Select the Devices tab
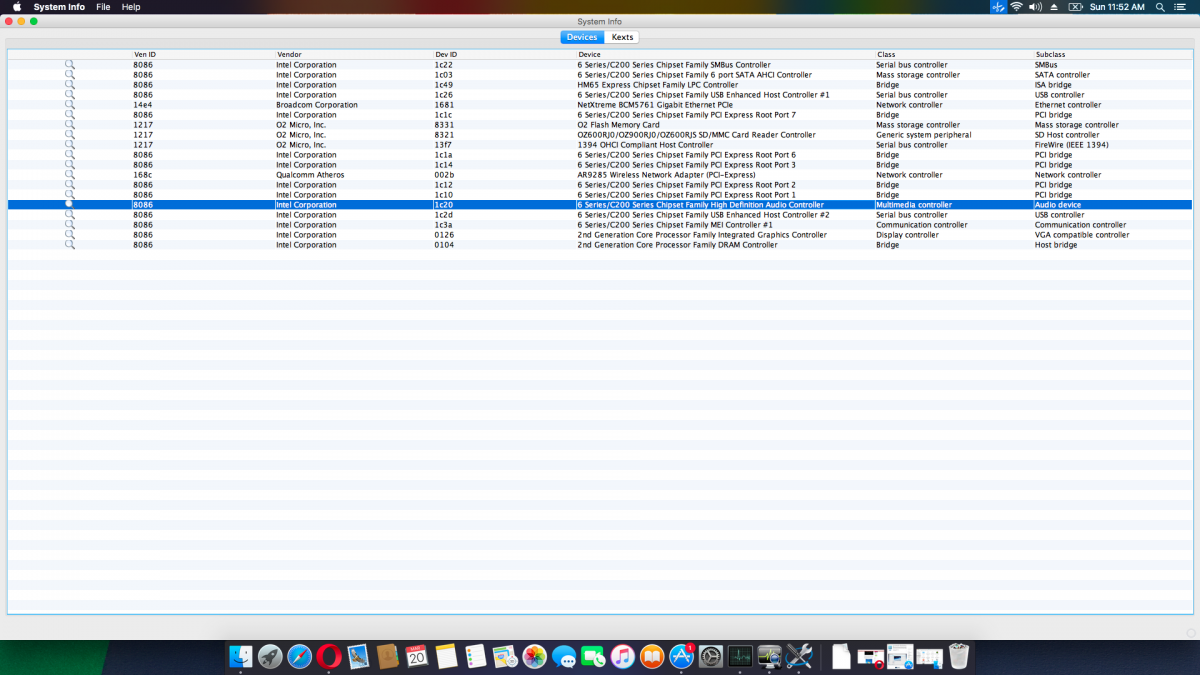The image size is (1200, 675). click(x=582, y=37)
